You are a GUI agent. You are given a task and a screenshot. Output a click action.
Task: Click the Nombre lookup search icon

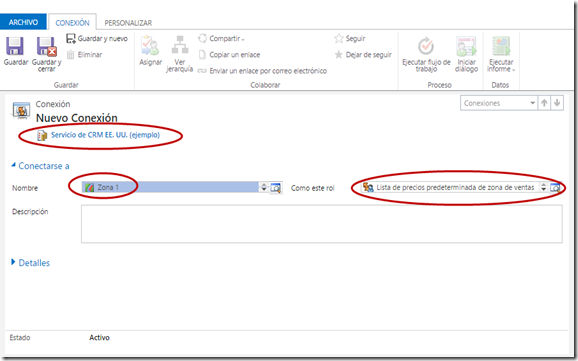275,188
